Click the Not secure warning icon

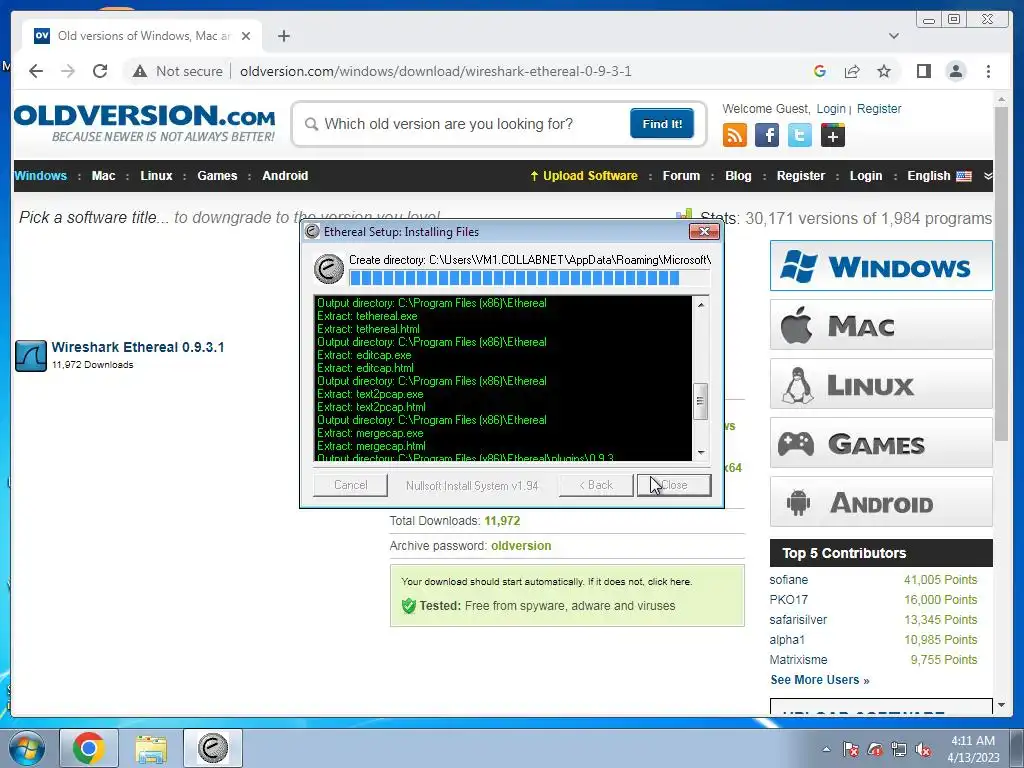(x=140, y=71)
